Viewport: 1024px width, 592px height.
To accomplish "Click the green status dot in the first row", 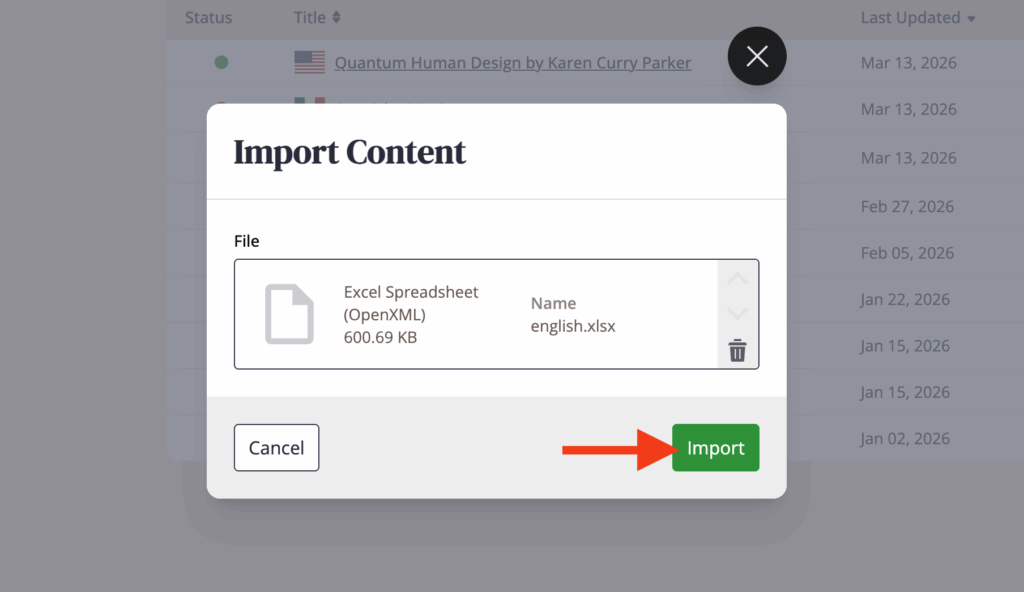I will click(x=221, y=63).
